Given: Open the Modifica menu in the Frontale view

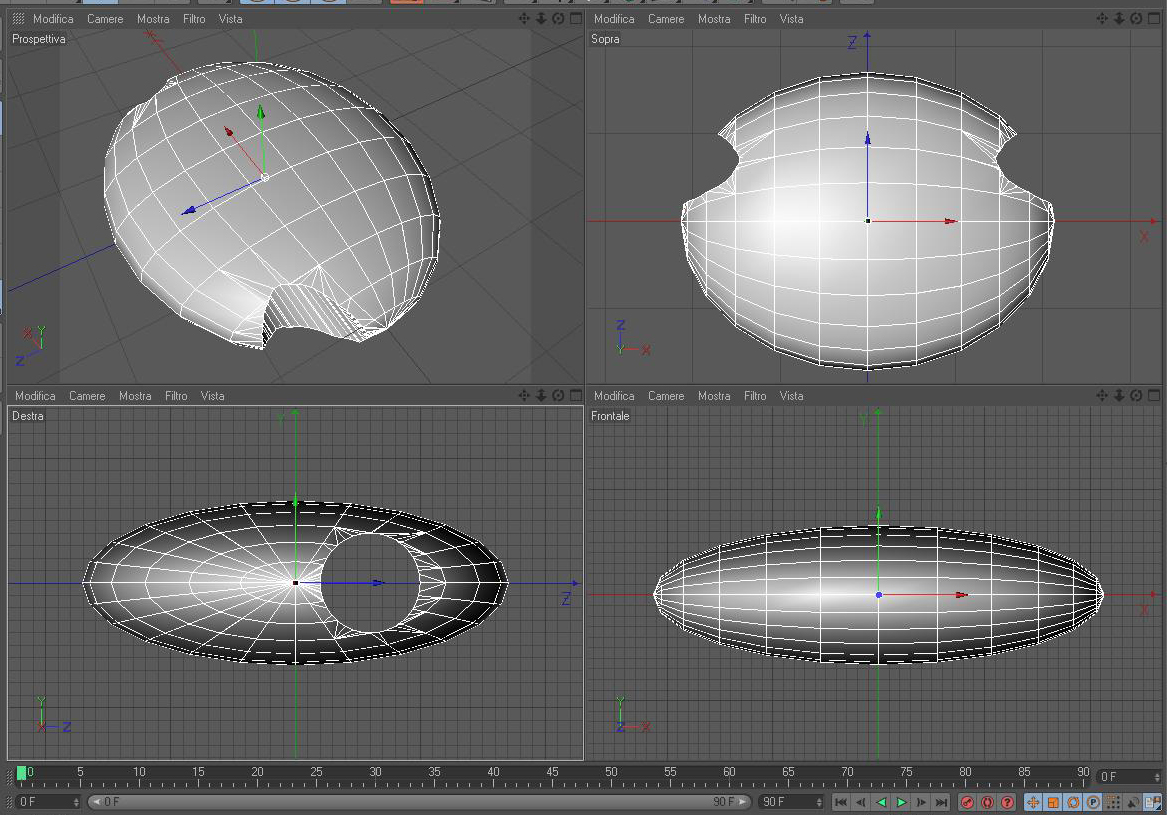Looking at the screenshot, I should (x=614, y=396).
